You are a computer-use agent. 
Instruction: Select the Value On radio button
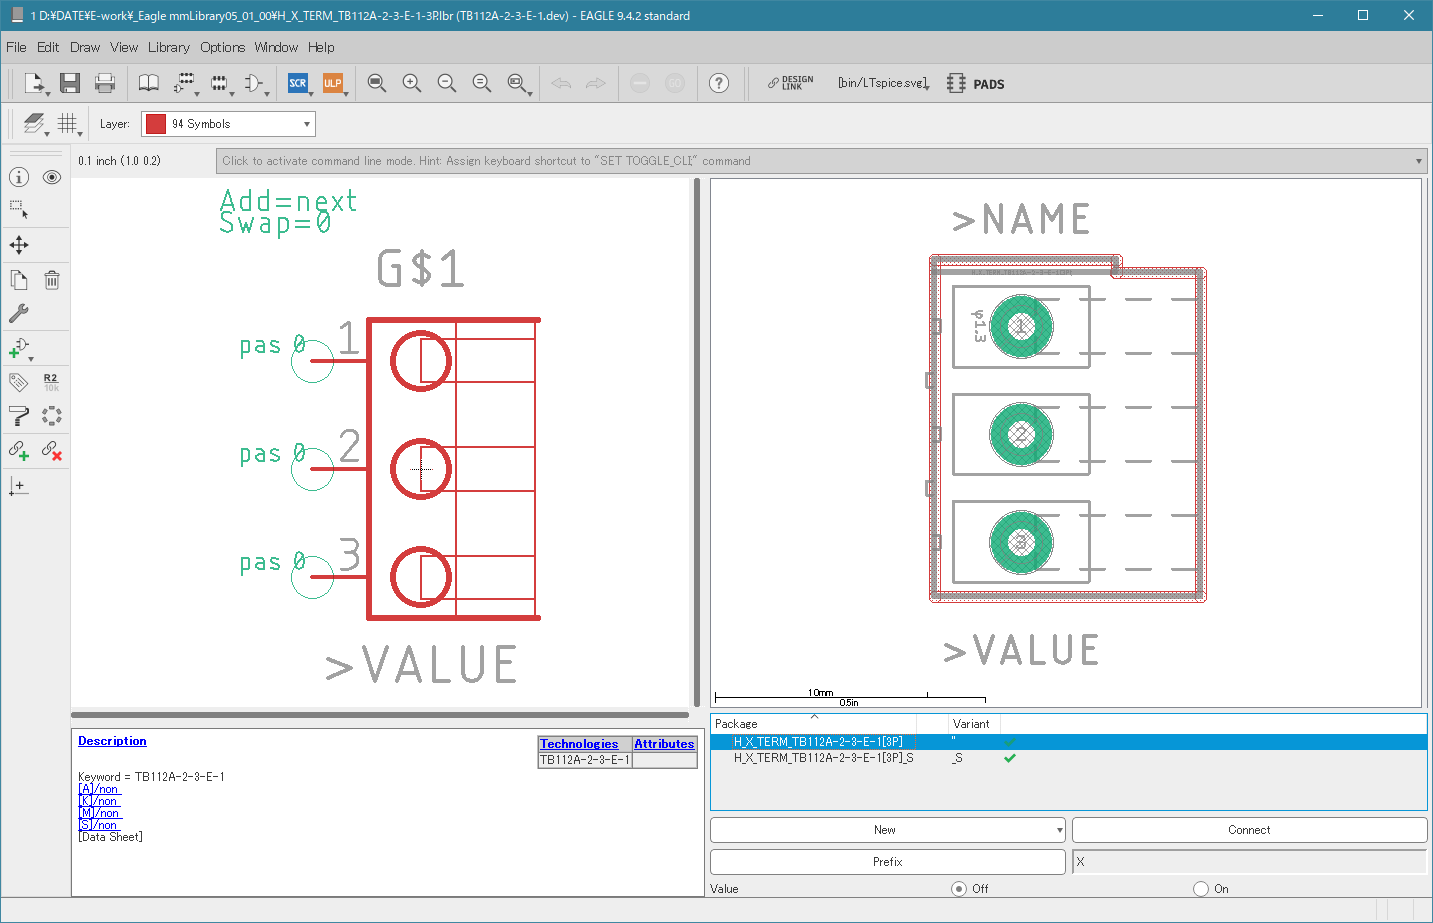(x=1201, y=889)
